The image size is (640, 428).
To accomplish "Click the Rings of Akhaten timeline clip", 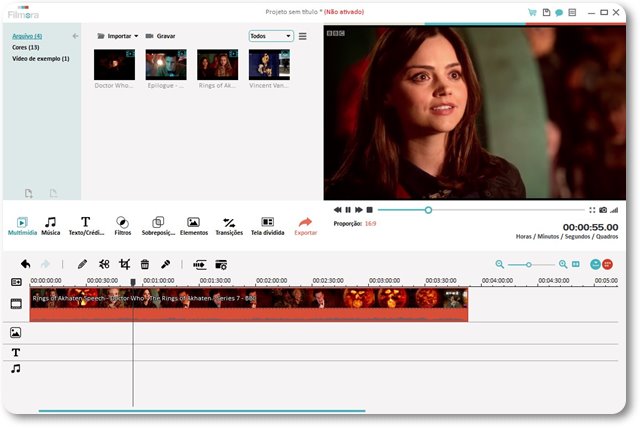I will (249, 304).
